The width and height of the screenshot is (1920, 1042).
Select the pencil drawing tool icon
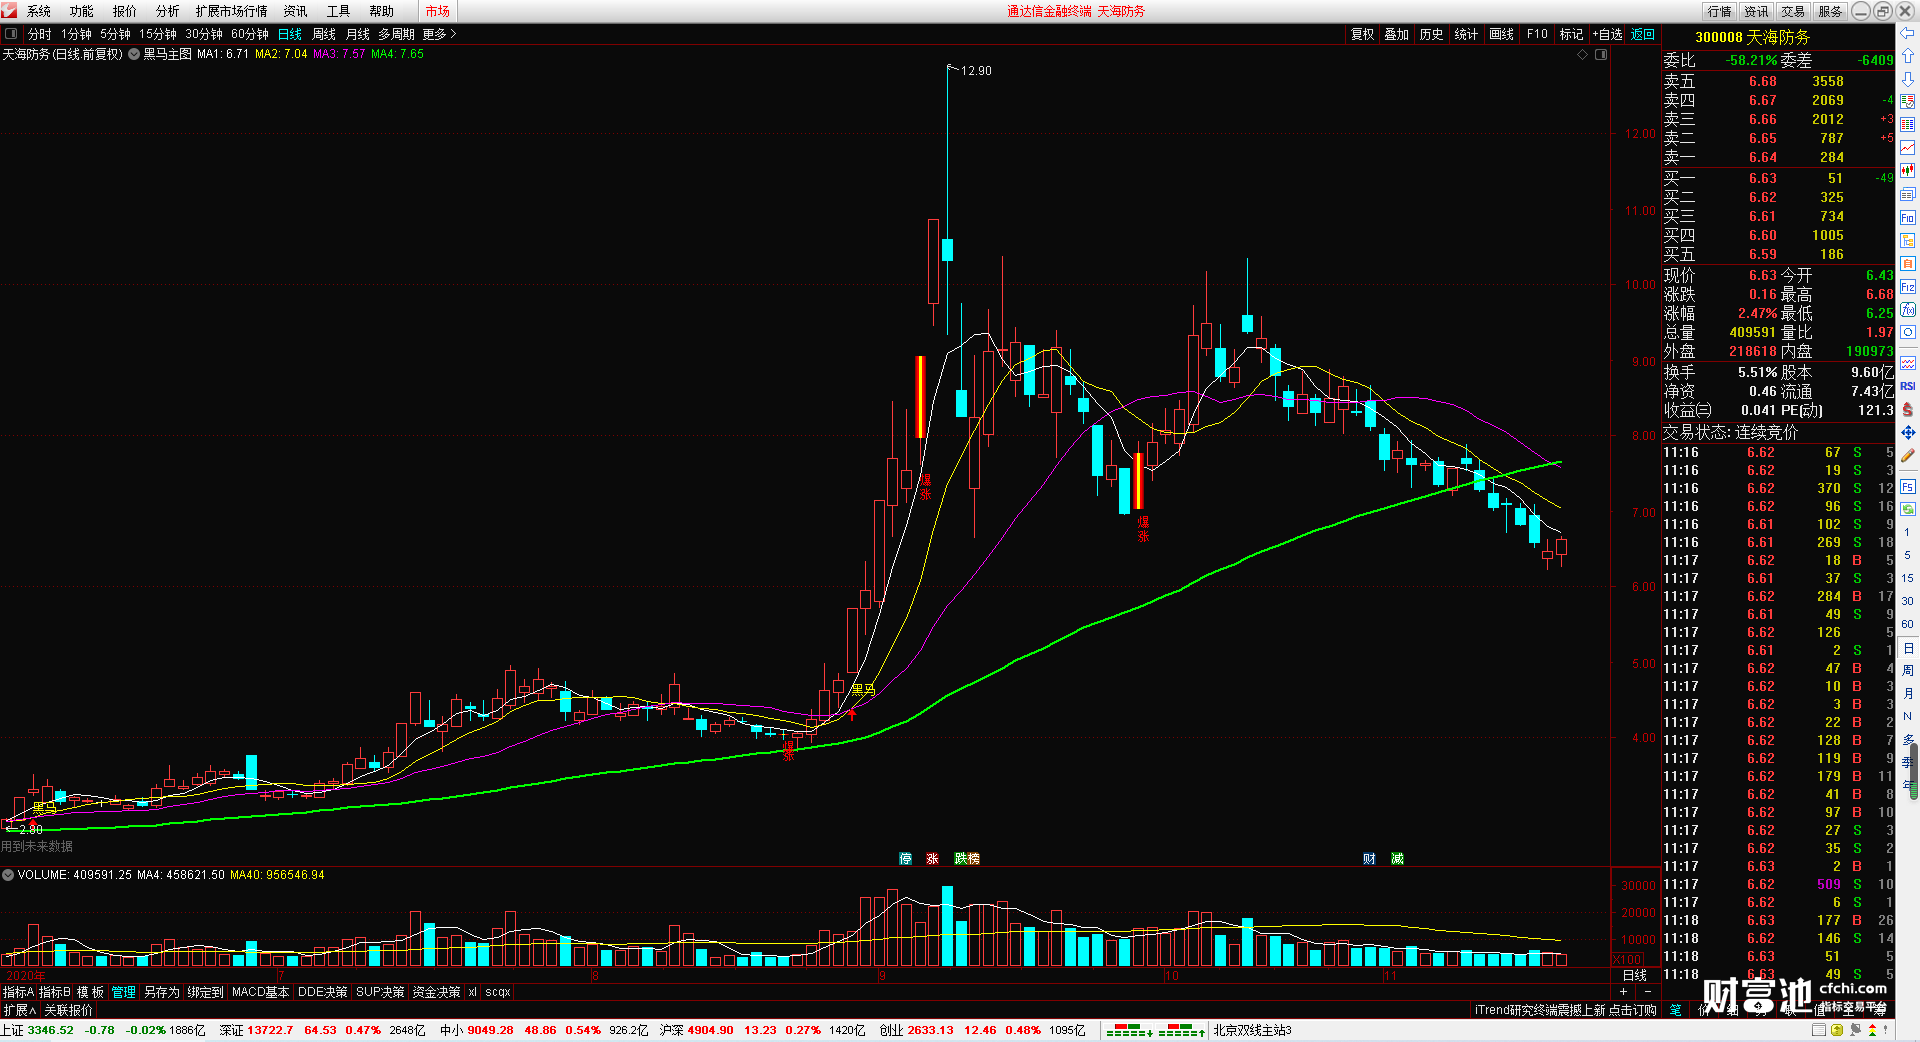coord(1907,455)
